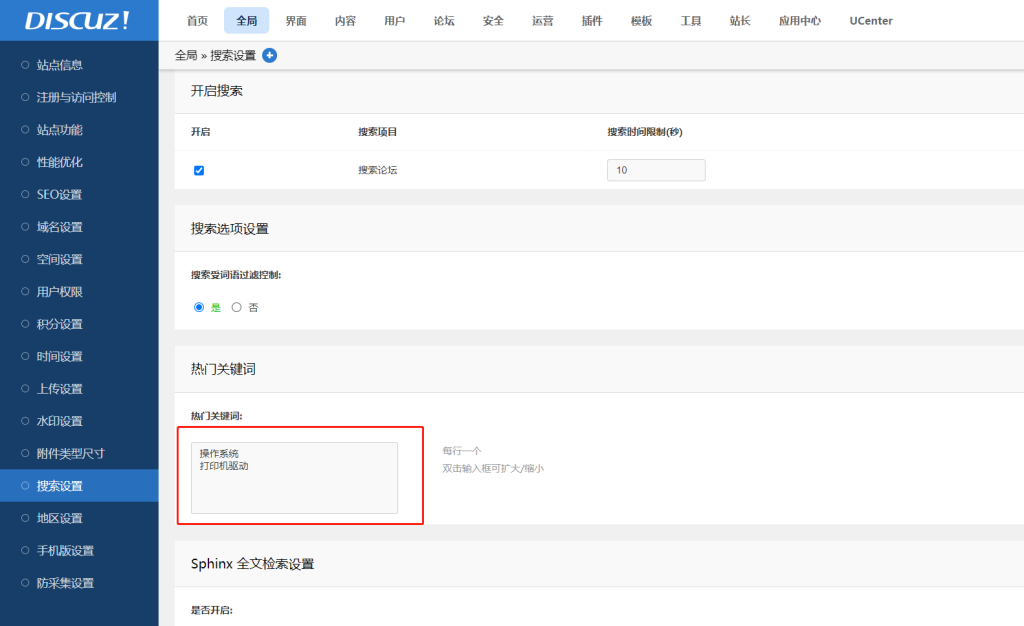Screen dimensions: 1024x626
Task: Click the 热门关键词 text area
Action: coord(294,478)
